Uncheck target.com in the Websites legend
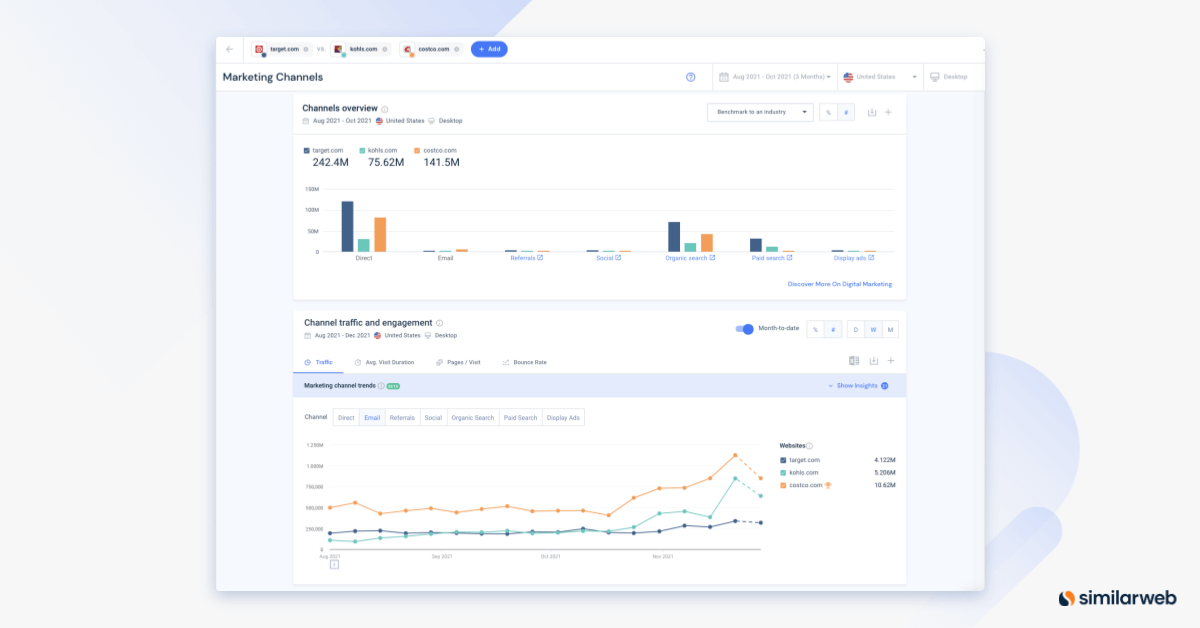Image resolution: width=1200 pixels, height=628 pixels. 783,460
